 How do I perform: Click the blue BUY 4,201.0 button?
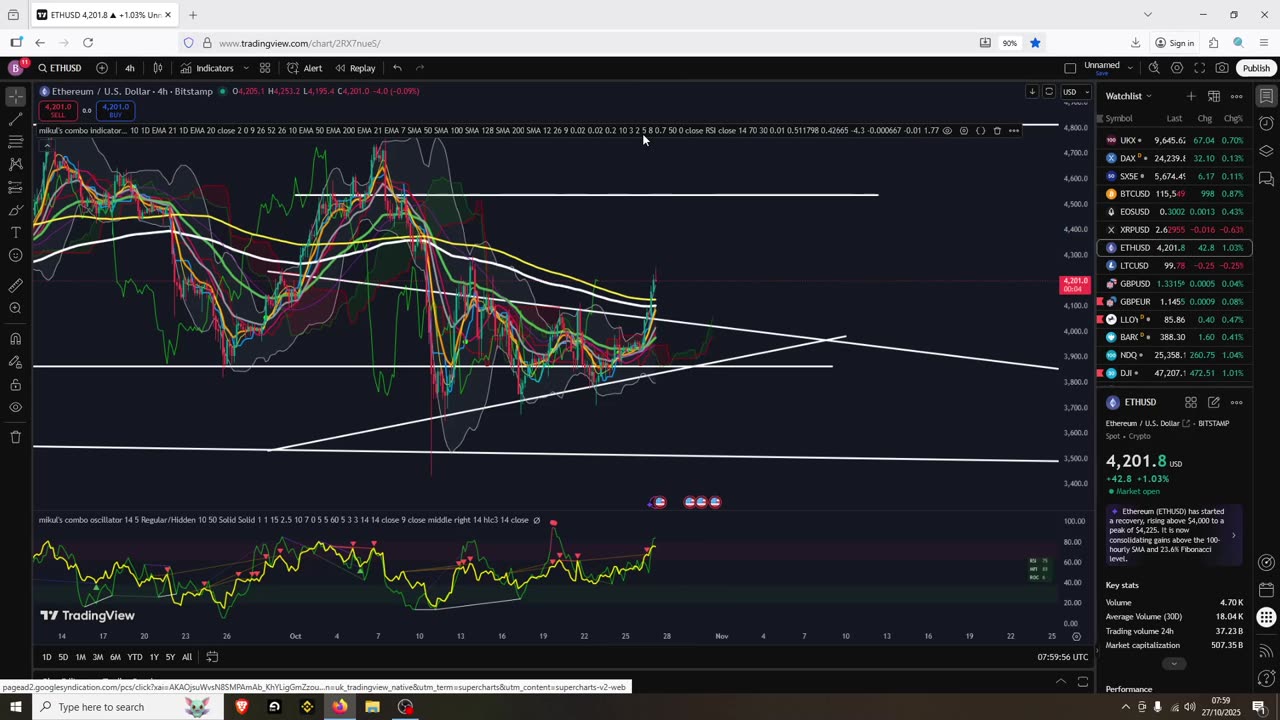(x=115, y=110)
